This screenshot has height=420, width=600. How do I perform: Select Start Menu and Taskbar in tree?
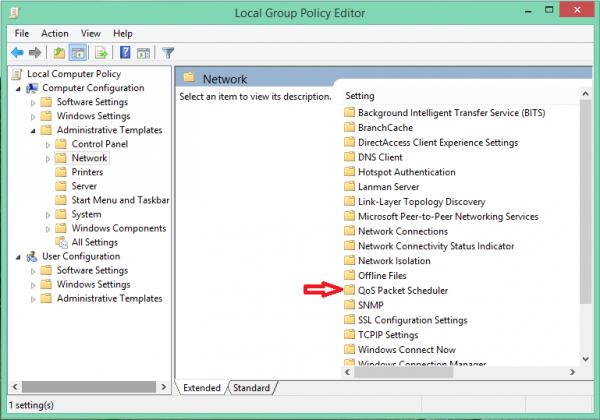point(120,200)
